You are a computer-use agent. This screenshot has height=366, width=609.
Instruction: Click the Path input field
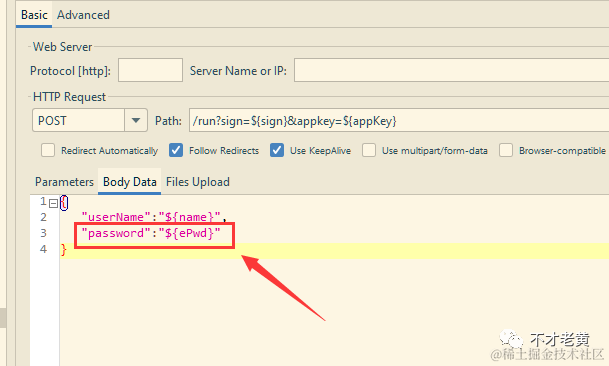399,120
